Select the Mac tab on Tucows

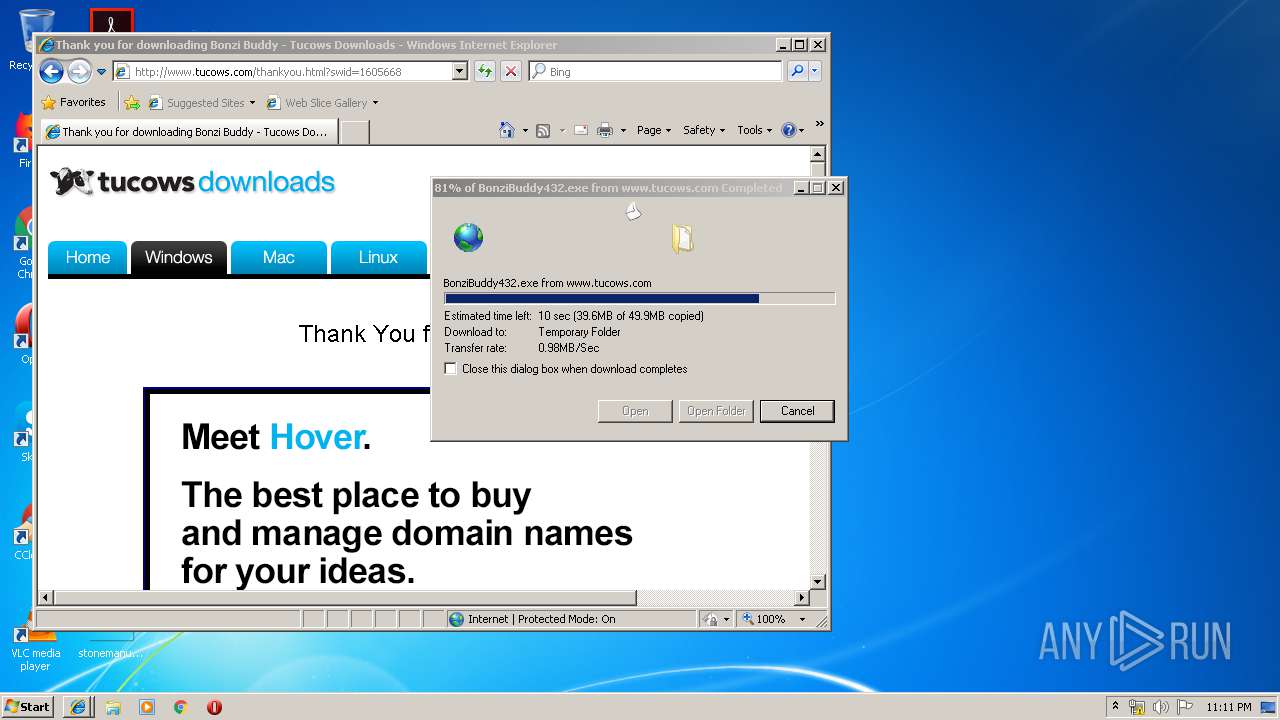278,257
